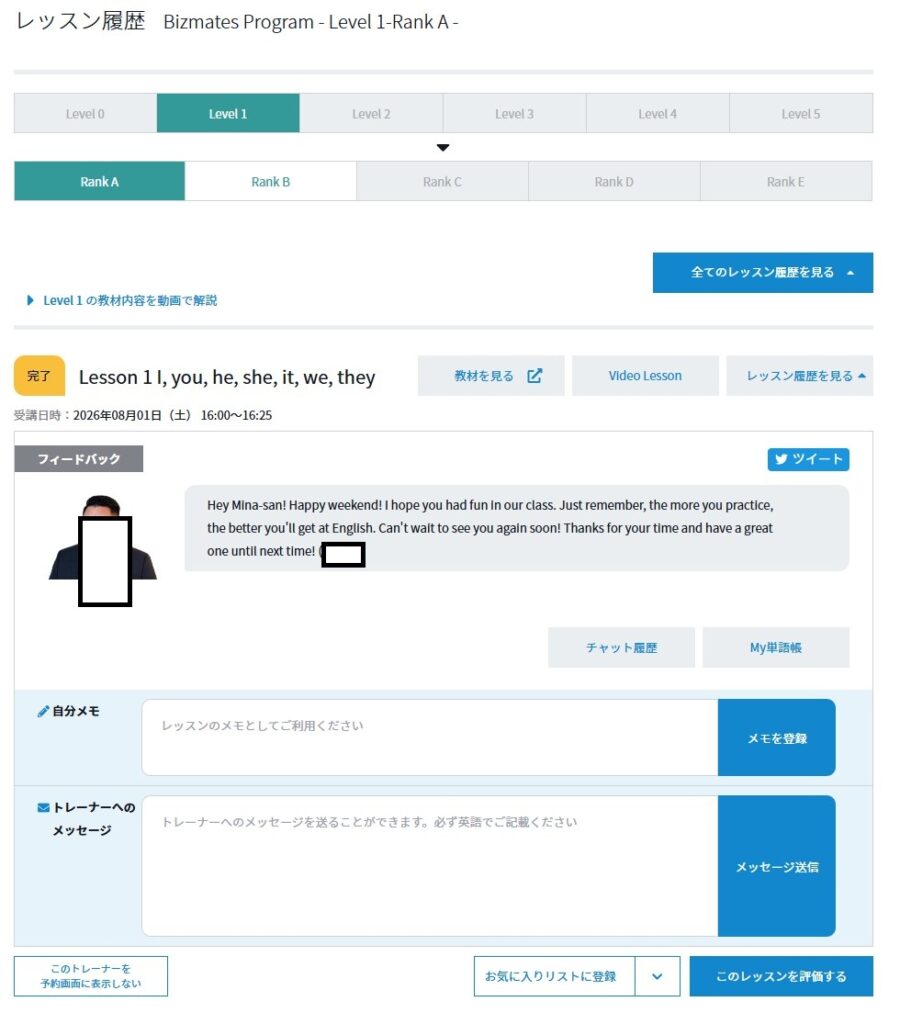
Task: Click the external-link icon on 教材を見る
Action: [534, 376]
